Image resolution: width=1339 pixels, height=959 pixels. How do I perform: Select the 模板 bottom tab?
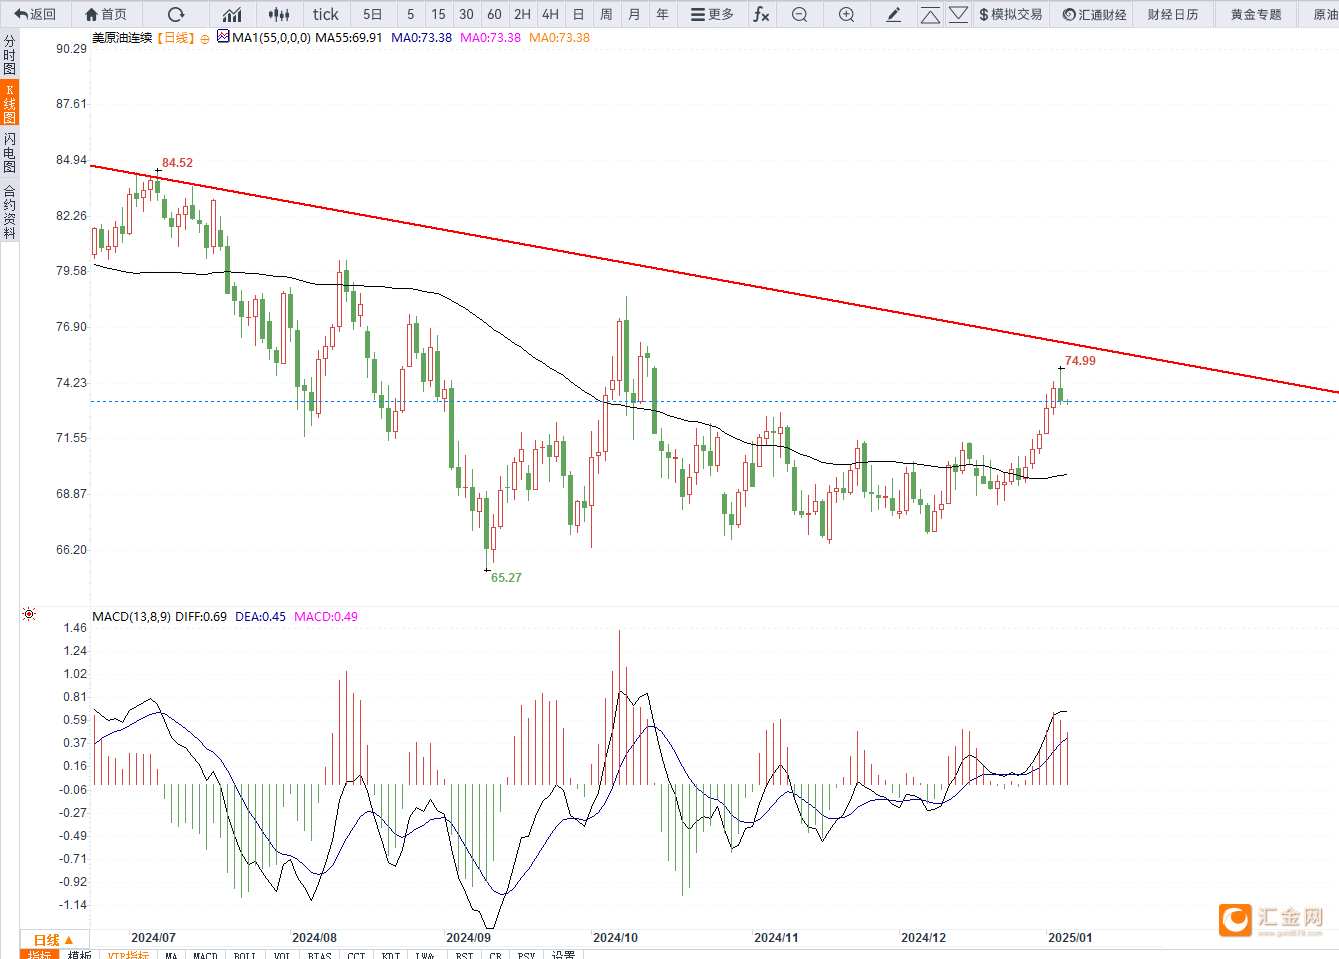click(x=80, y=955)
